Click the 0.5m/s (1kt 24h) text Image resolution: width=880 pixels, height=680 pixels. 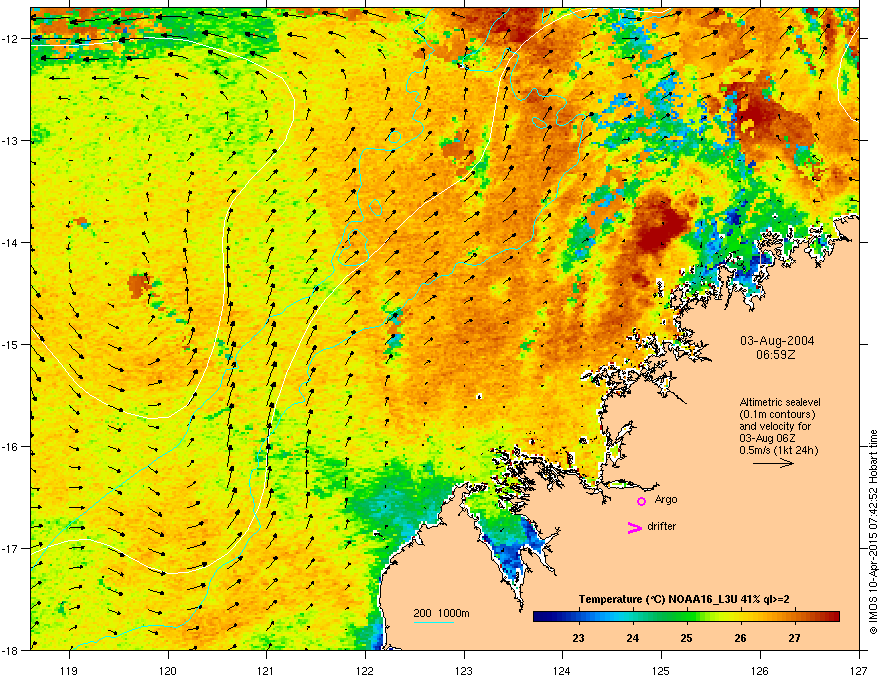point(778,450)
